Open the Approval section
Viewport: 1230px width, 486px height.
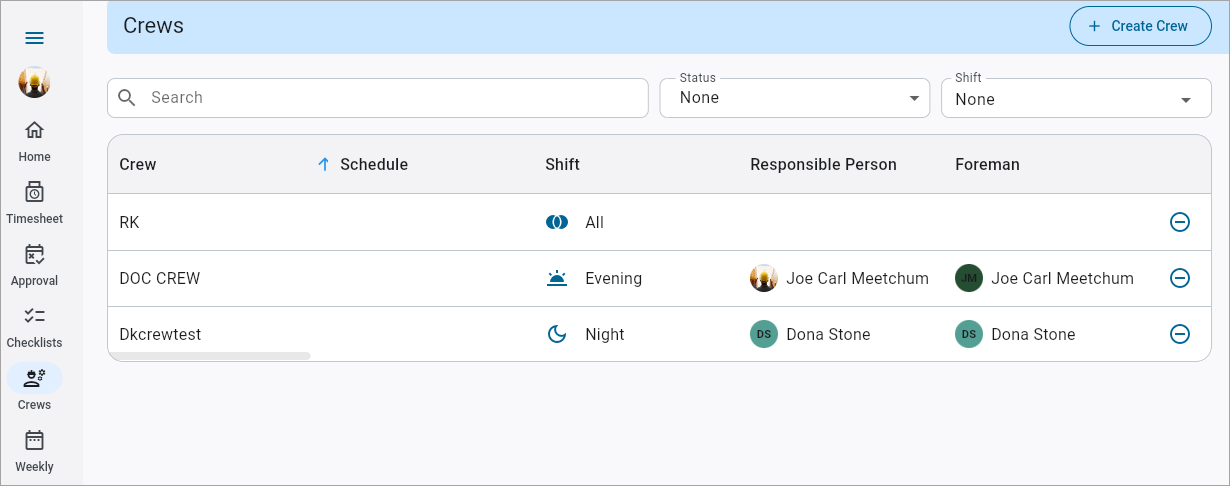(x=34, y=265)
